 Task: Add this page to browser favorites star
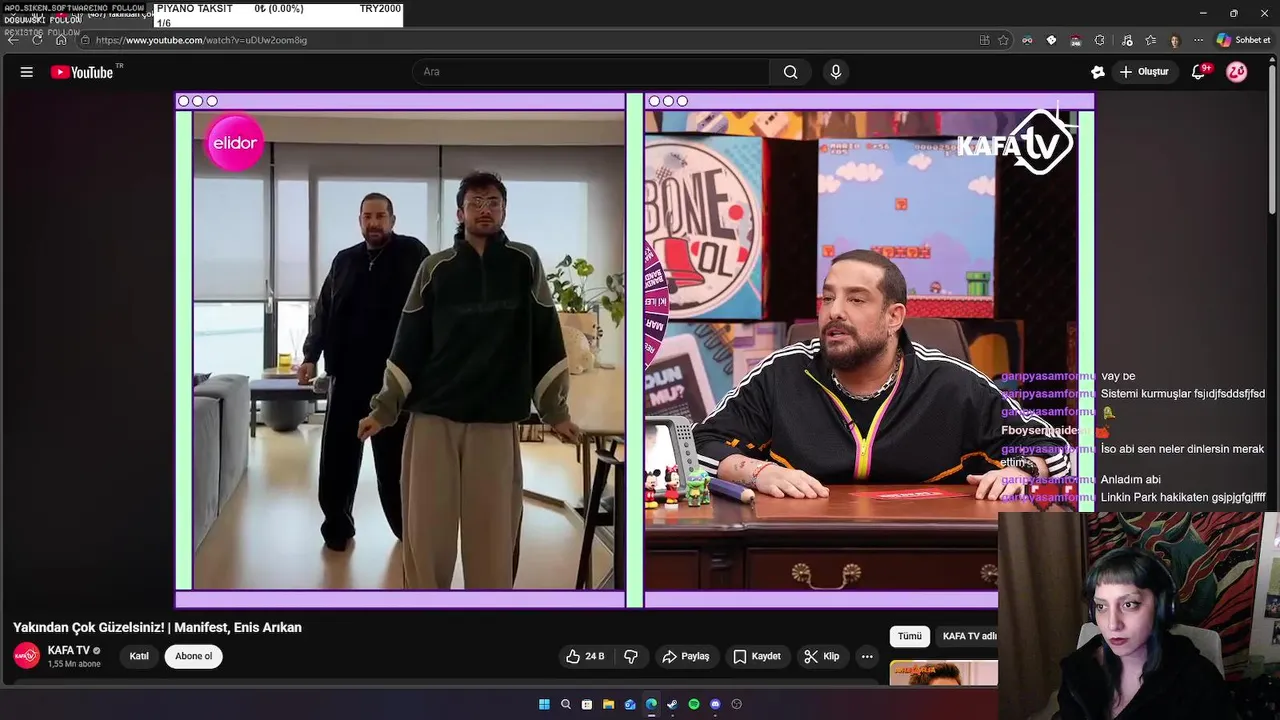point(1003,40)
